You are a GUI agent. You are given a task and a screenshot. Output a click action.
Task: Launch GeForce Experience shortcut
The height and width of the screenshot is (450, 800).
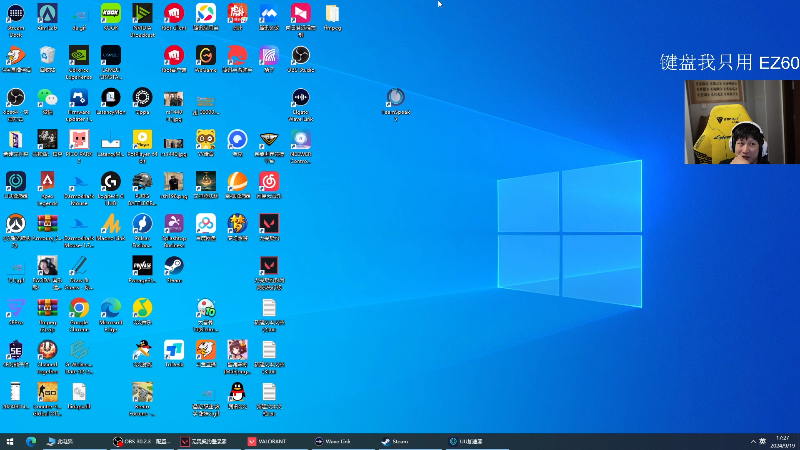[79, 62]
